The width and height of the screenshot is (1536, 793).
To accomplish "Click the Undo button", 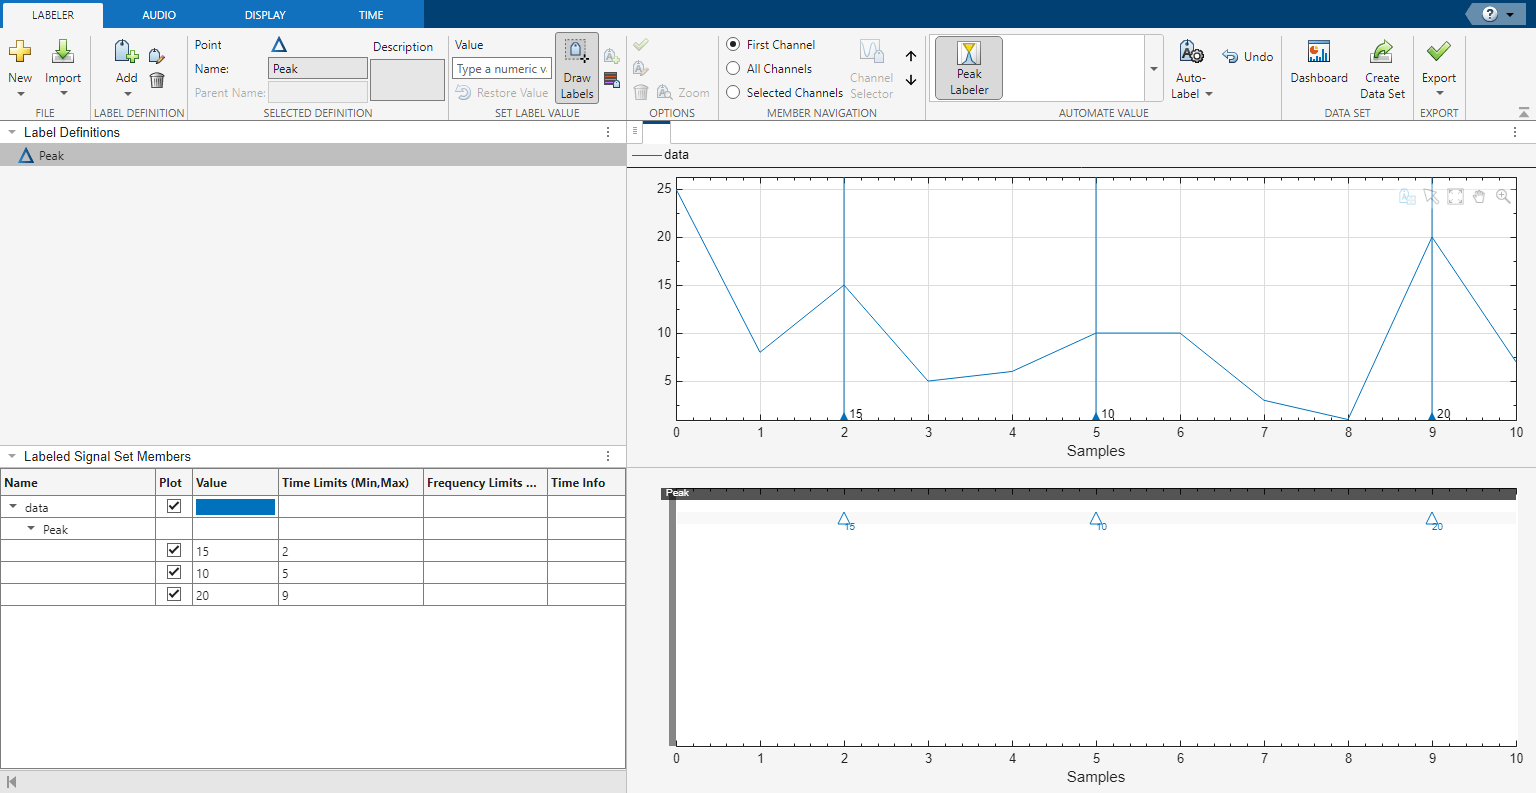I will 1248,57.
